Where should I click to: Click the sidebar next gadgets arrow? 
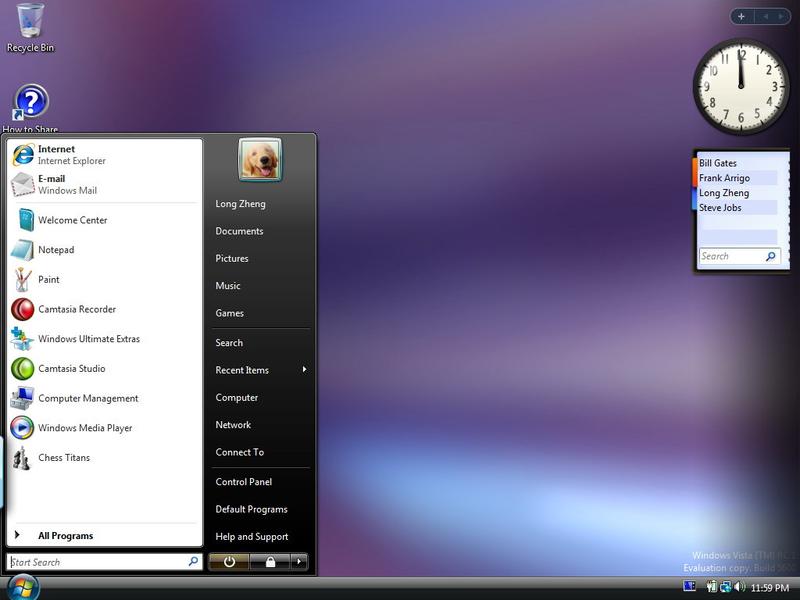[x=781, y=16]
